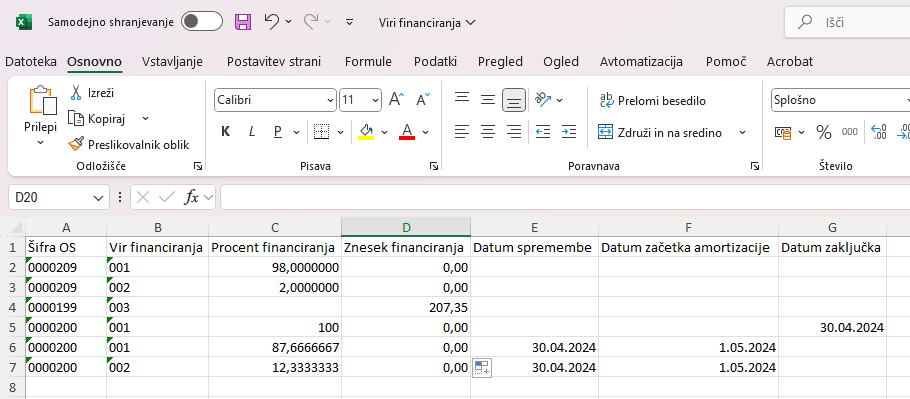Toggle bottom align button
The width and height of the screenshot is (910, 399).
514,100
